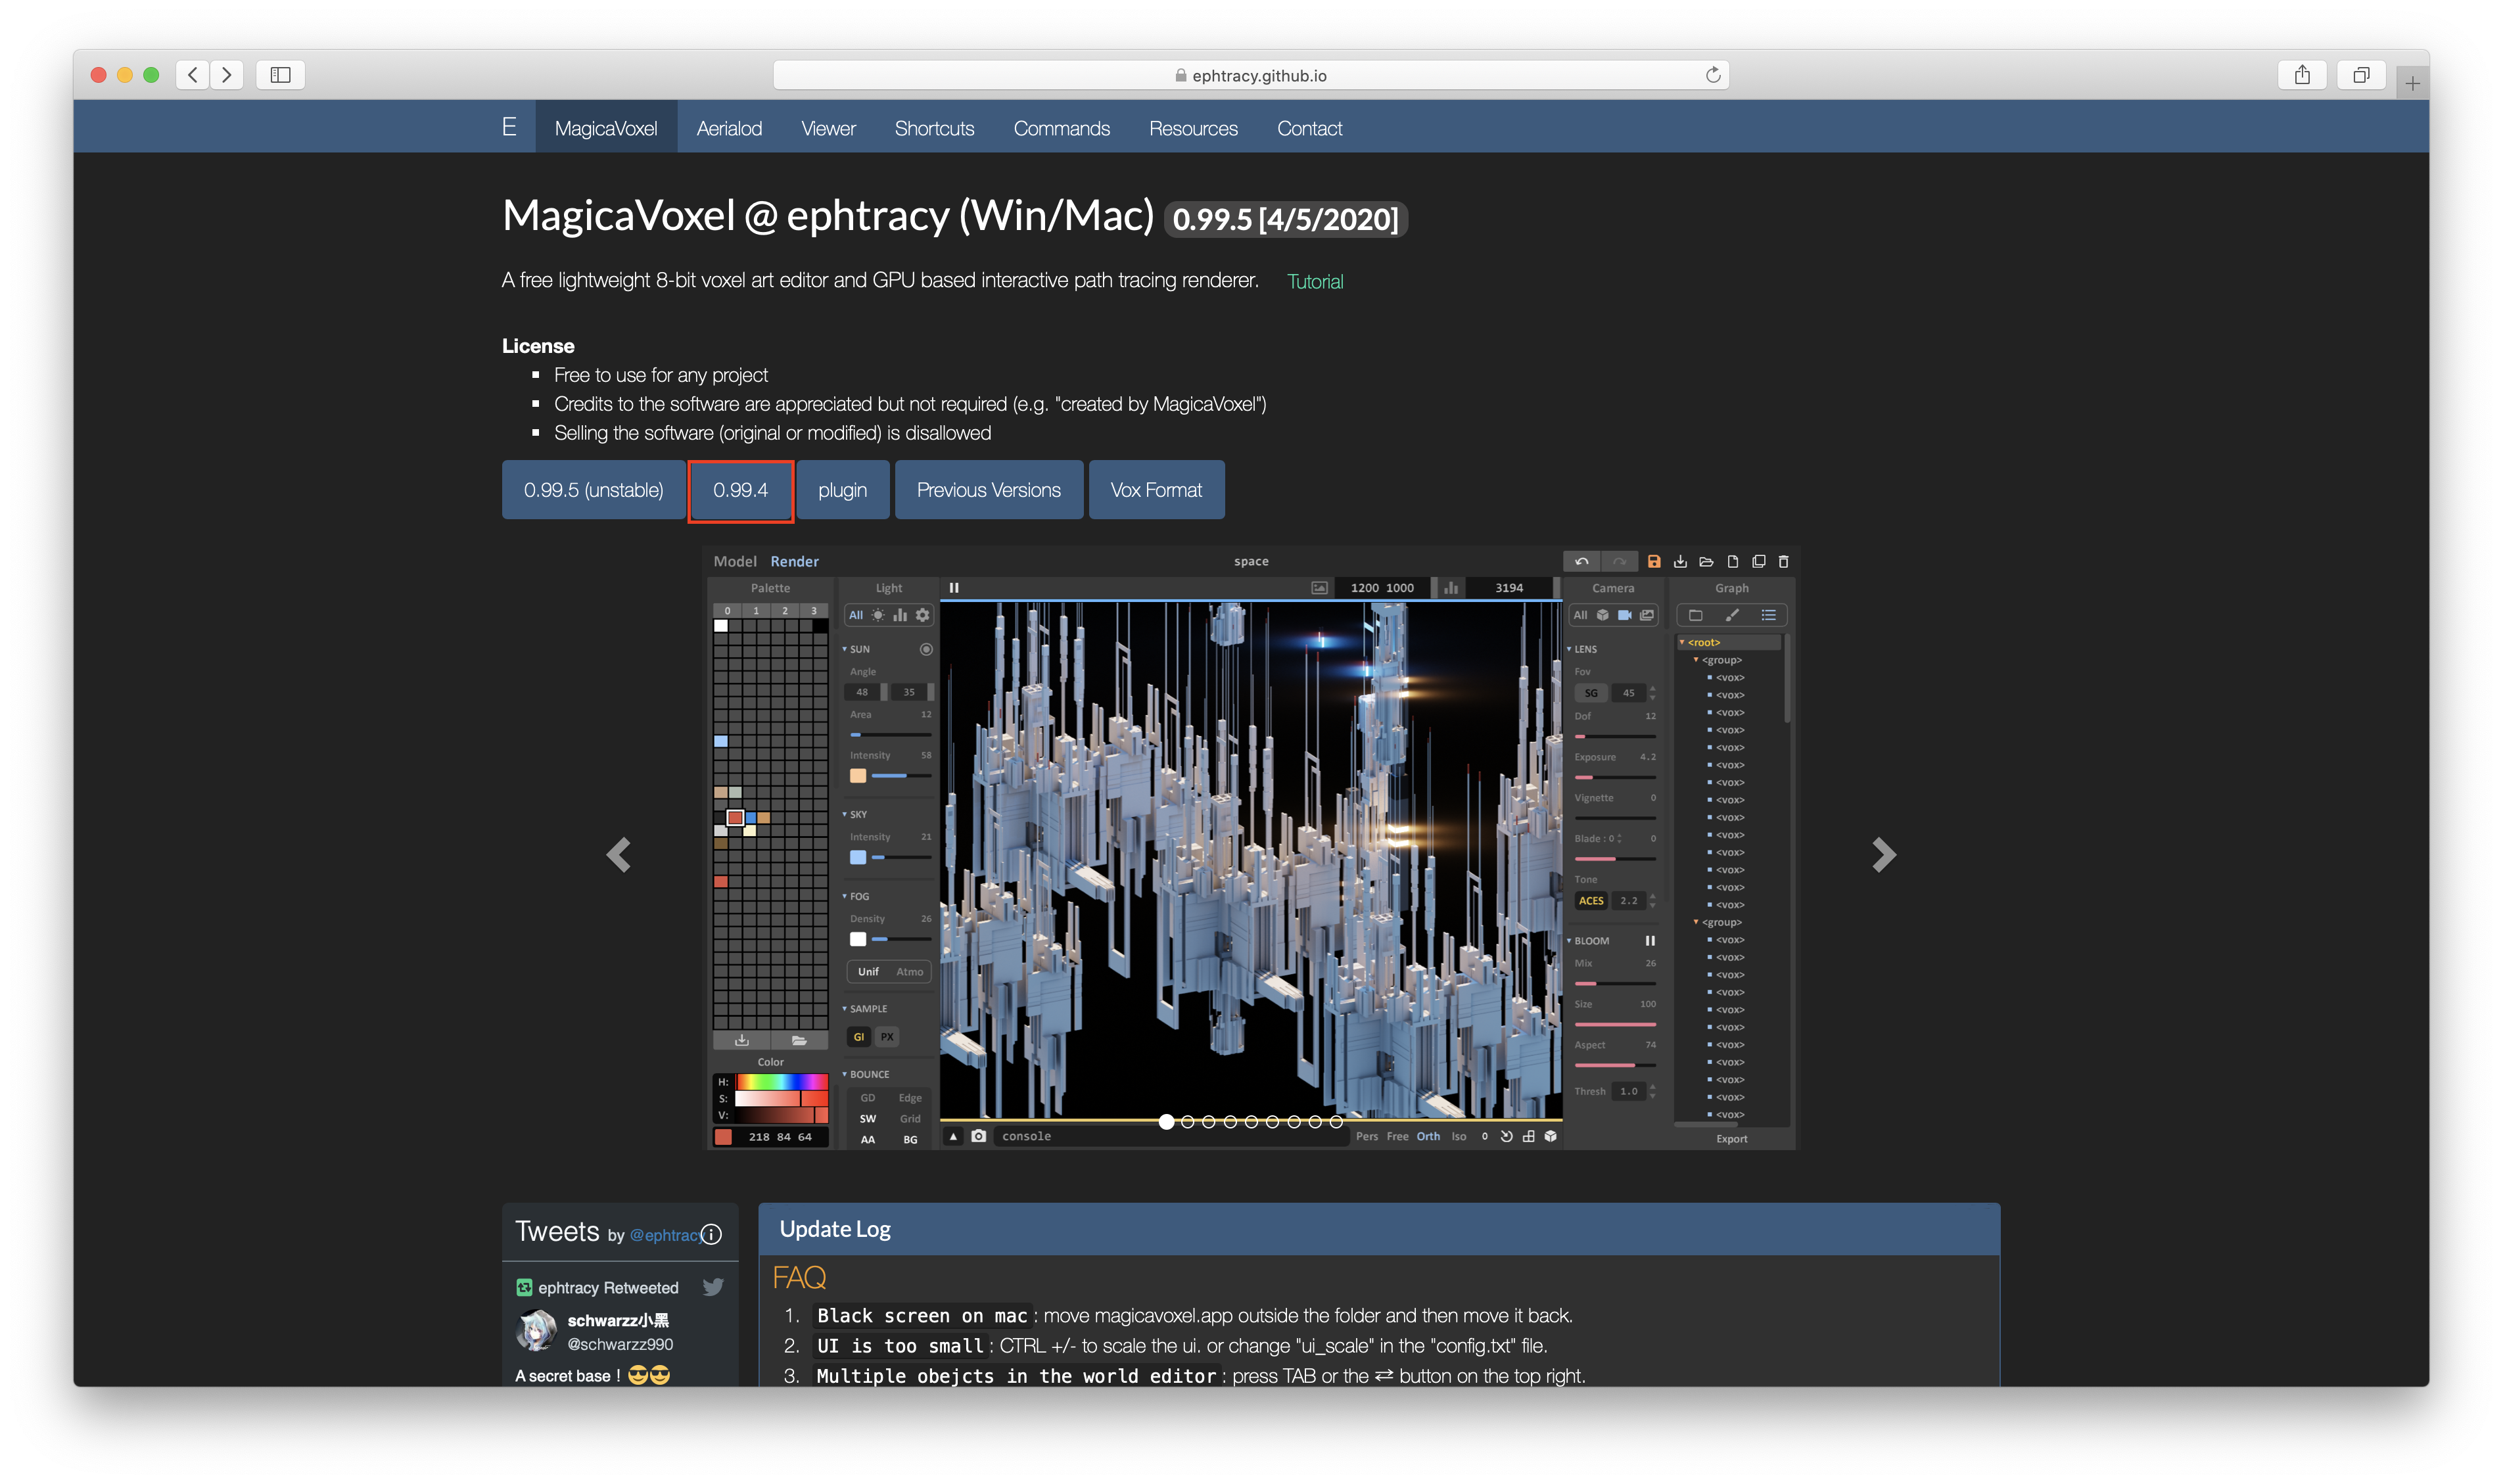Download 0.99.5 (unstable) version
Viewport: 2503px width, 1484px height.
pos(593,490)
